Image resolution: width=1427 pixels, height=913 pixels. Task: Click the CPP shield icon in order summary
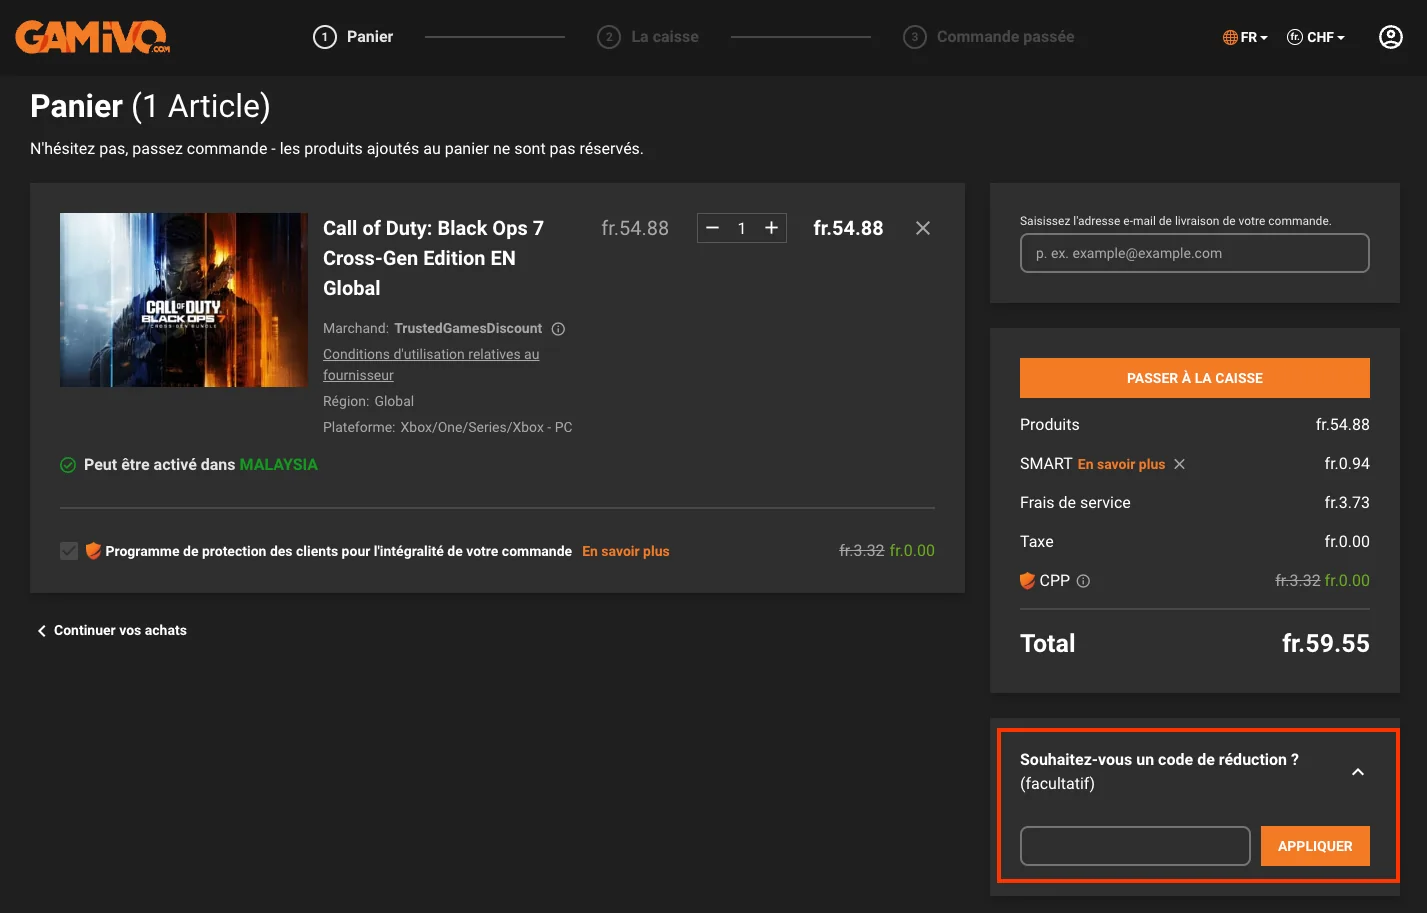click(1027, 580)
